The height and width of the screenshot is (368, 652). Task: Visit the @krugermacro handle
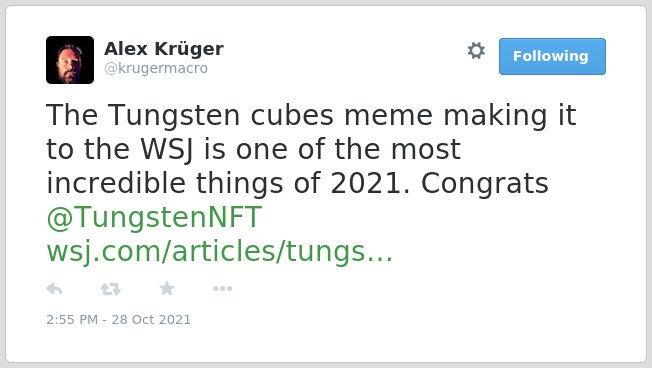(x=156, y=68)
